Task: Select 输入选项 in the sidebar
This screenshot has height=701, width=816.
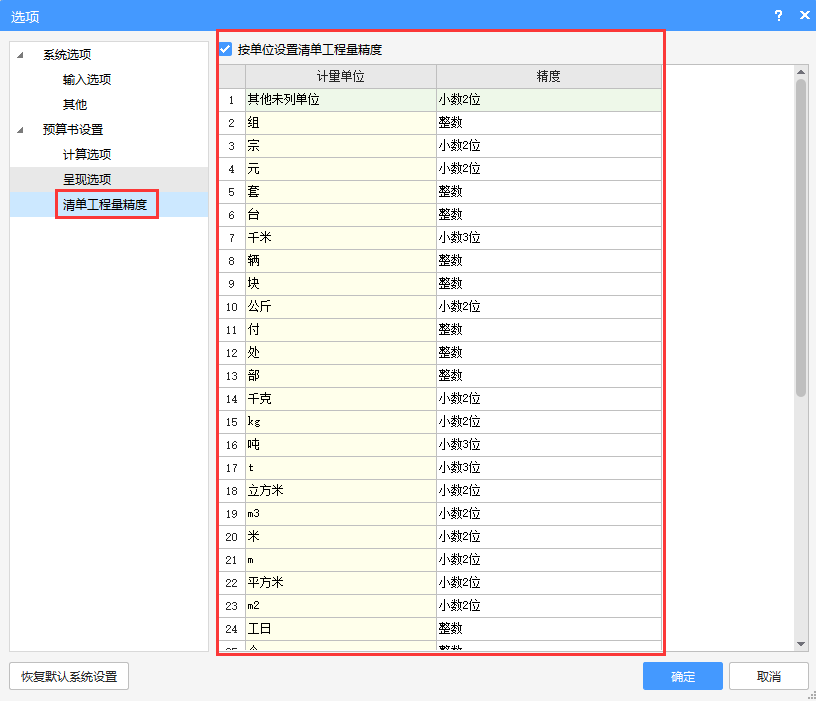Action: [x=86, y=80]
